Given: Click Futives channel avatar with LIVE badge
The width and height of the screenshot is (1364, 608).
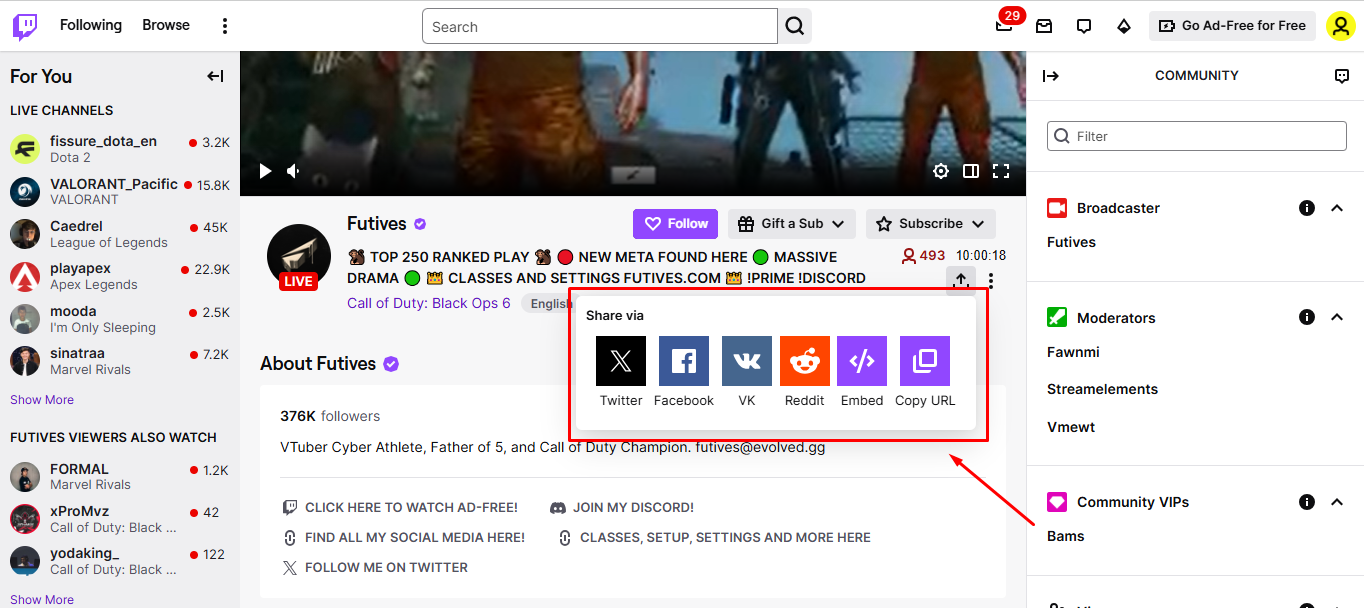Looking at the screenshot, I should pyautogui.click(x=299, y=257).
